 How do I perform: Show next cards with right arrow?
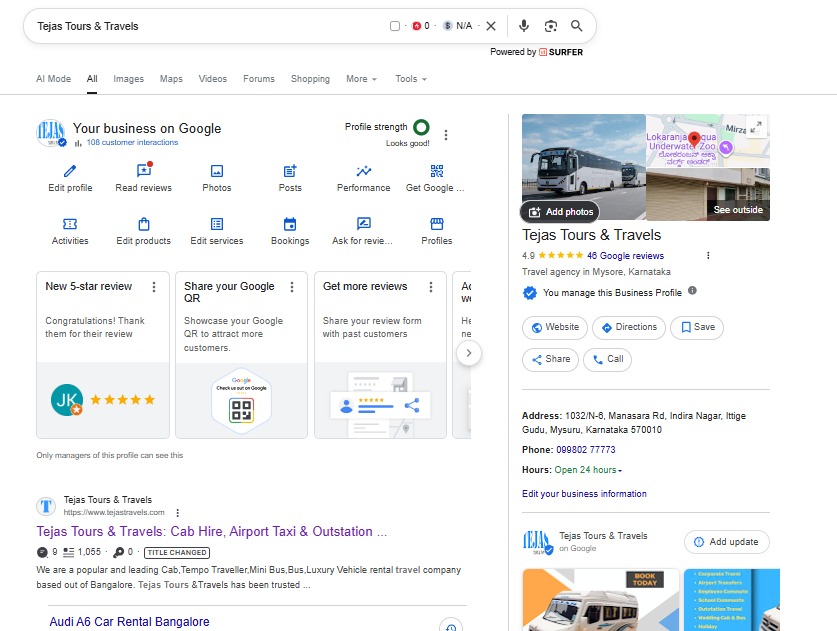tap(469, 353)
